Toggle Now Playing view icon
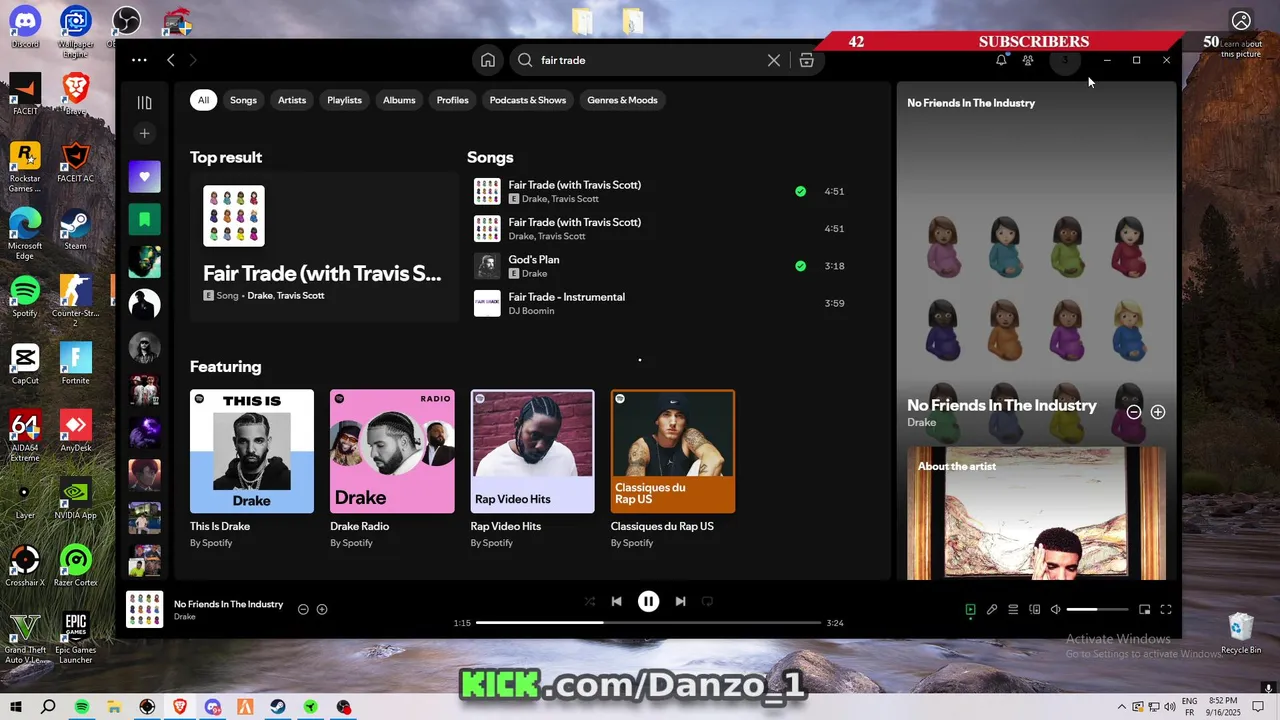1280x720 pixels. point(970,609)
